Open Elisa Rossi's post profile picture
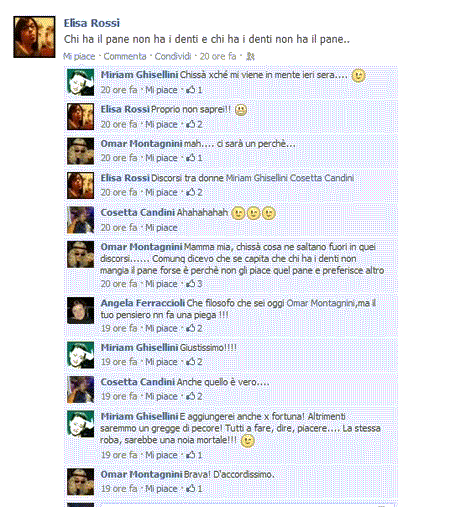450x507 pixels. (34, 37)
